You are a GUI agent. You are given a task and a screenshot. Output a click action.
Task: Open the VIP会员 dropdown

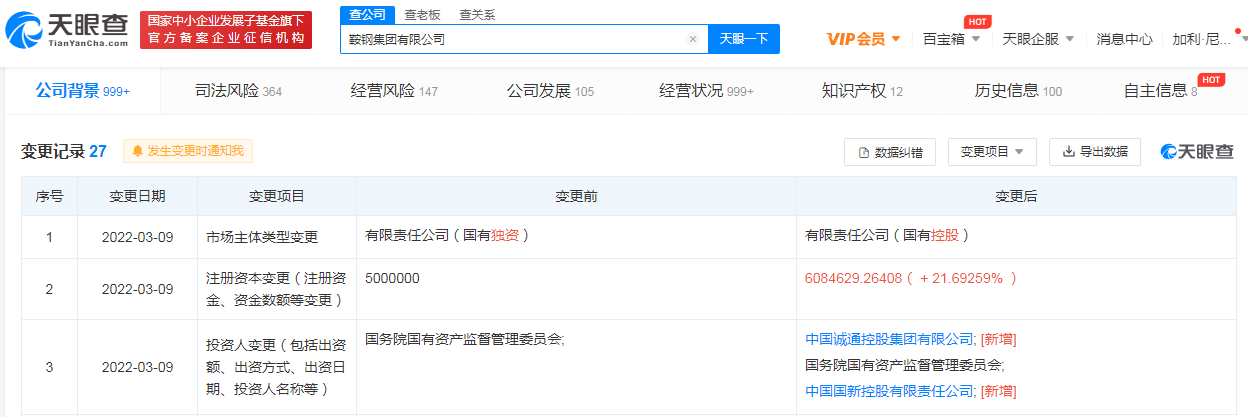tap(864, 39)
